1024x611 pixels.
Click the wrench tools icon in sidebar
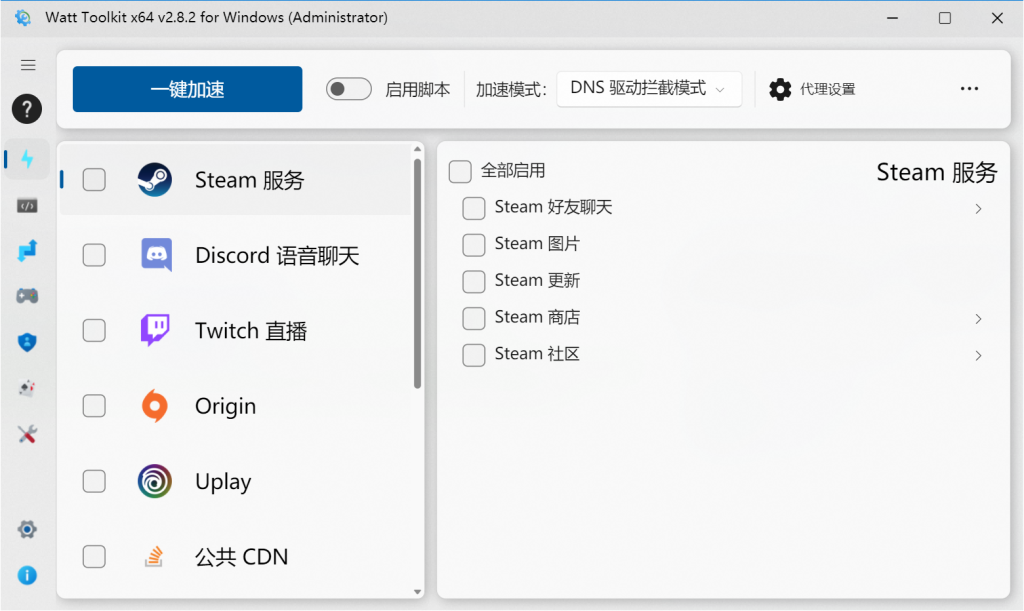(27, 434)
